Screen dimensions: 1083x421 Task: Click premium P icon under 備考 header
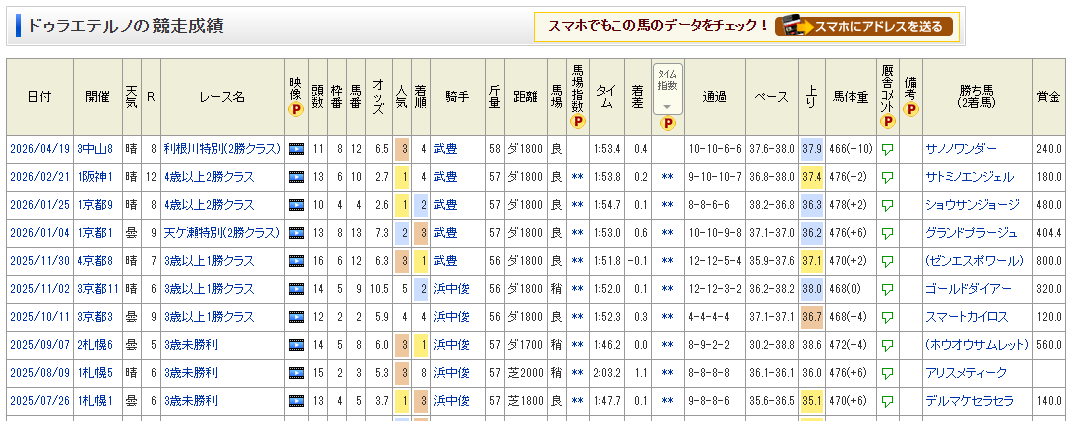pos(910,109)
